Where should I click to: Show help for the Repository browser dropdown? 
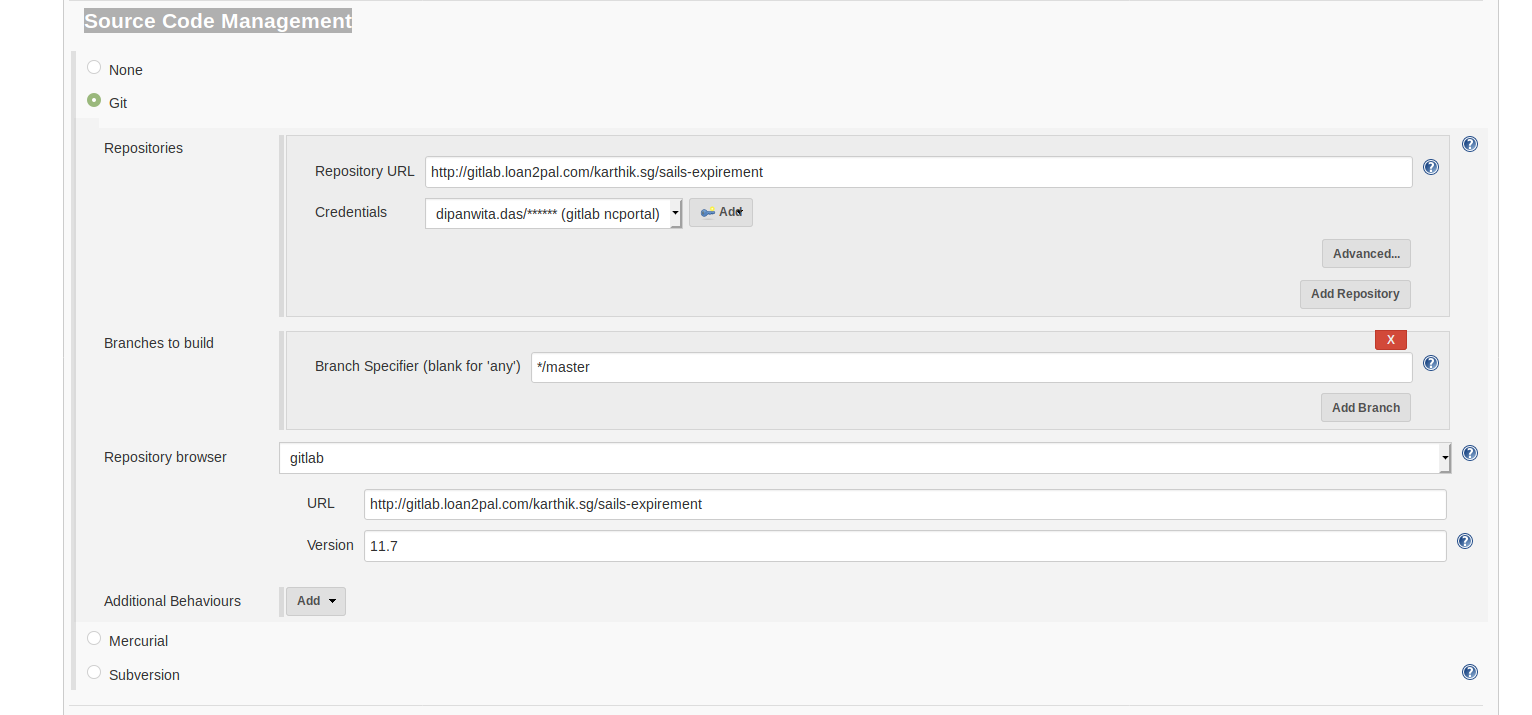tap(1469, 453)
